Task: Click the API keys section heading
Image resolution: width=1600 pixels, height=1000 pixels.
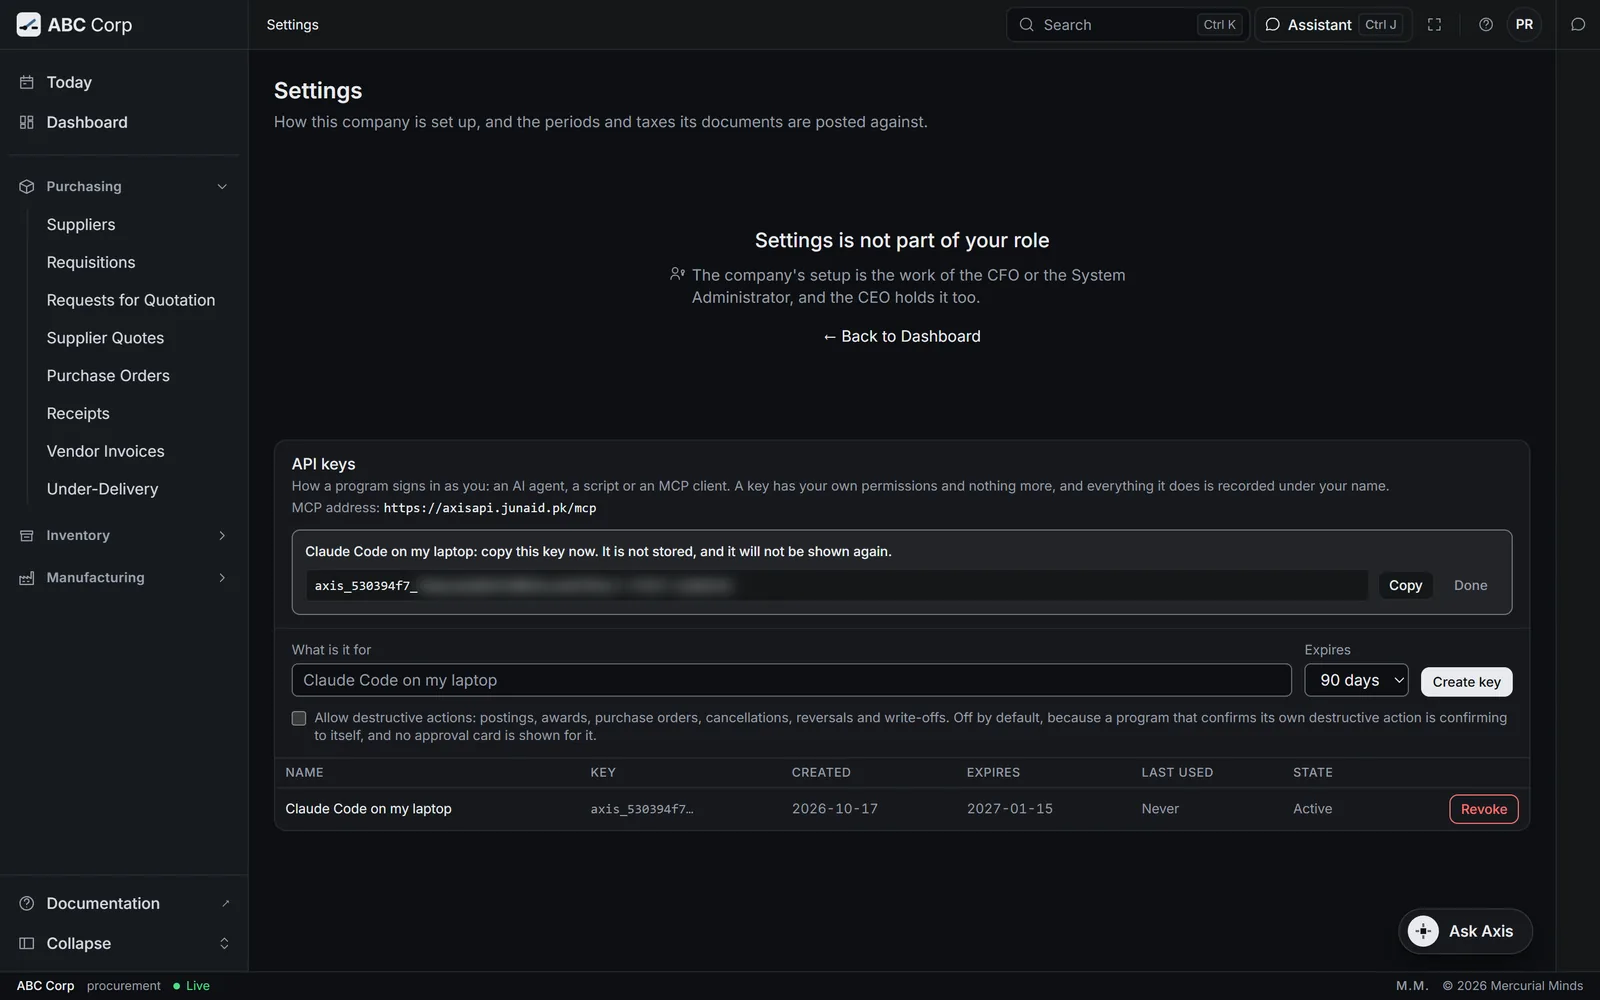Action: tap(323, 464)
